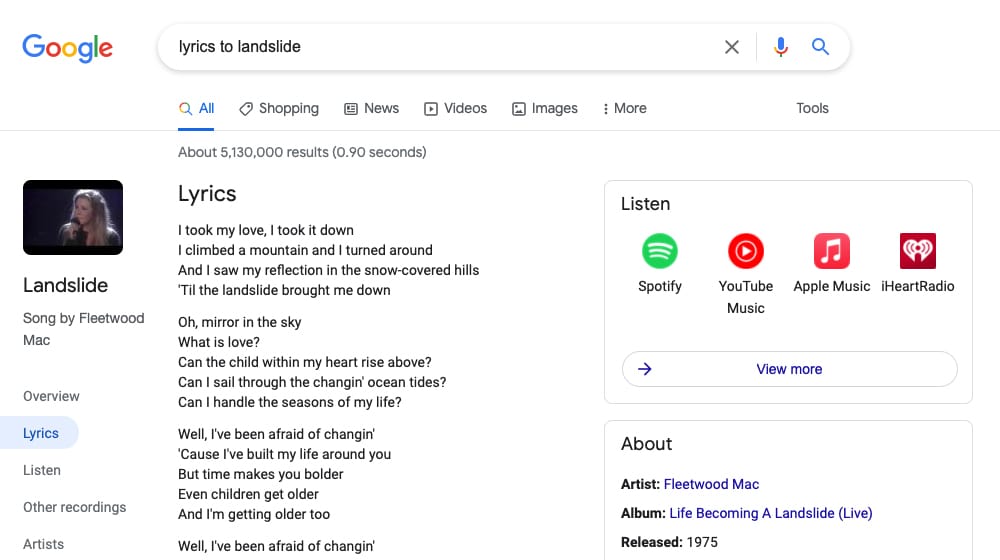Open the search Tools
This screenshot has height=560, width=1000.
pos(812,108)
